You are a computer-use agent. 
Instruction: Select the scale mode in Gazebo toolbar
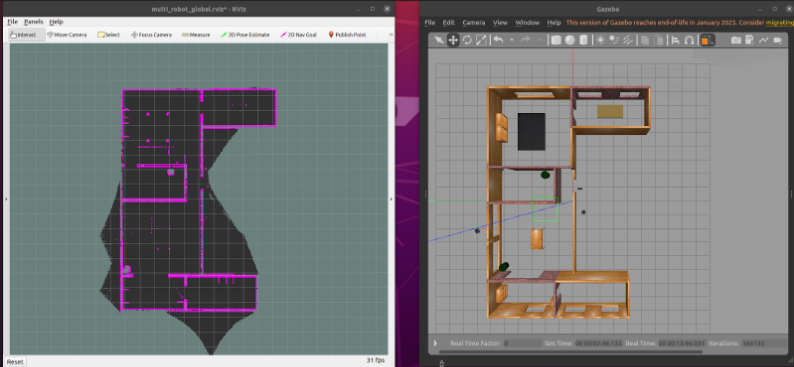point(482,40)
